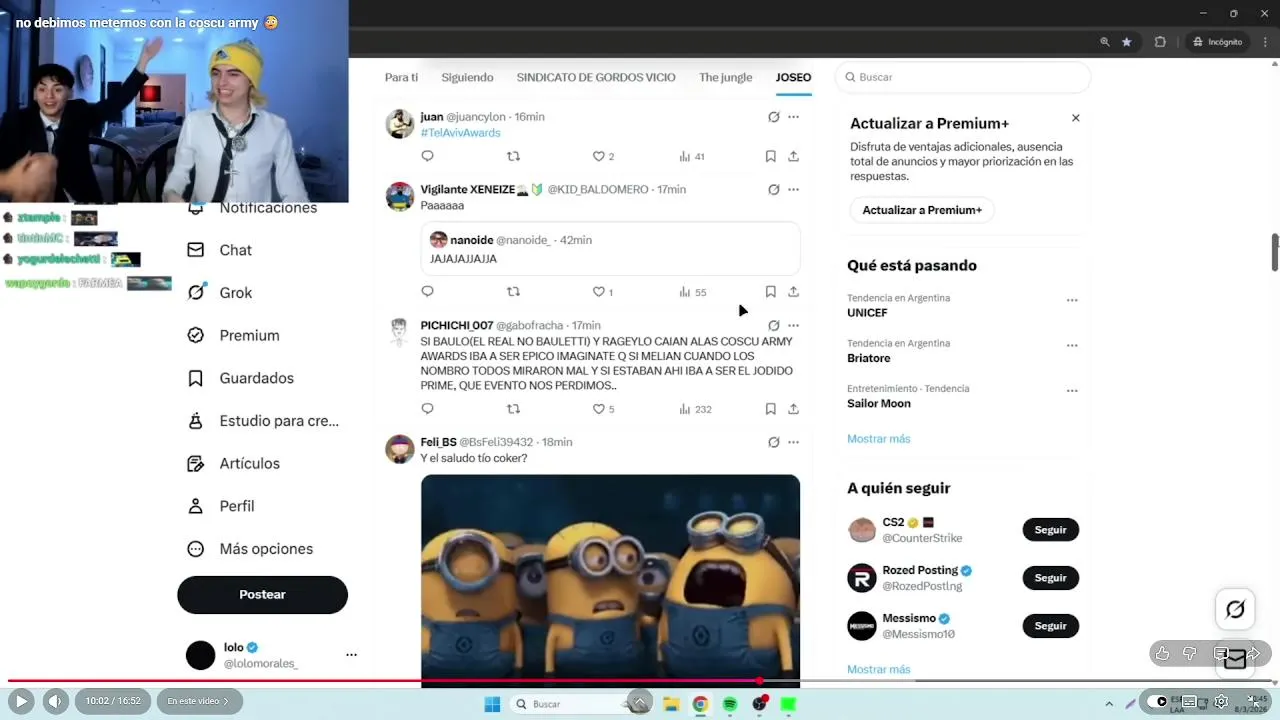Open The jungle tab
This screenshot has height=720, width=1280.
725,77
